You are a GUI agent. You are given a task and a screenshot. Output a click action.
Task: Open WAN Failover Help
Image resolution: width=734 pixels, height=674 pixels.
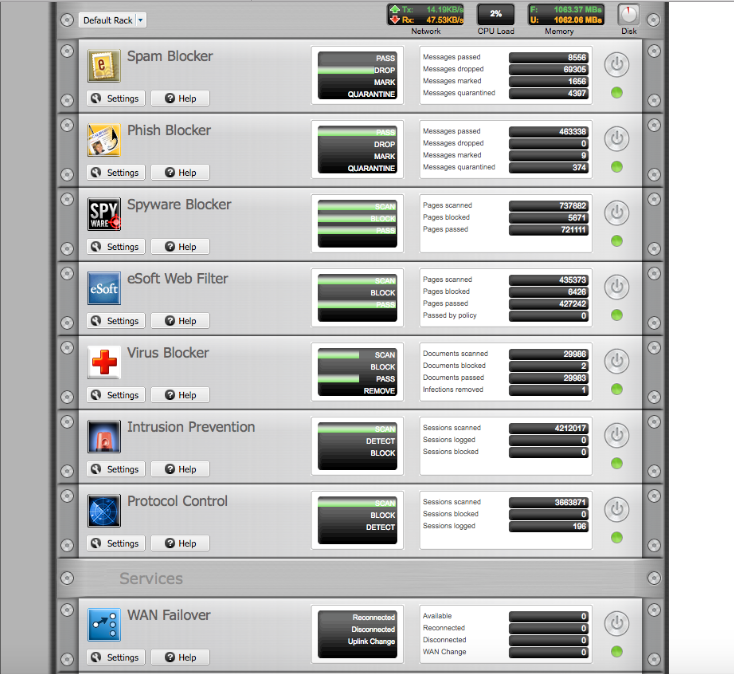click(180, 657)
